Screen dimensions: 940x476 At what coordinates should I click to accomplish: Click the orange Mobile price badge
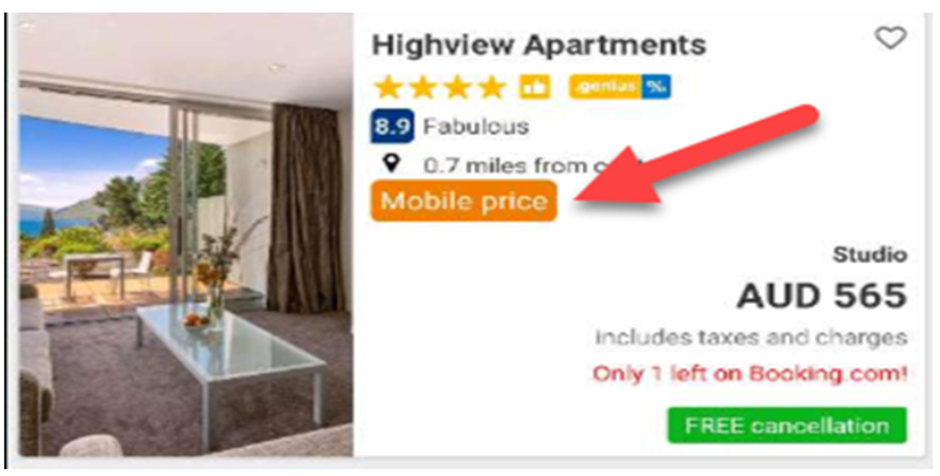coord(464,201)
